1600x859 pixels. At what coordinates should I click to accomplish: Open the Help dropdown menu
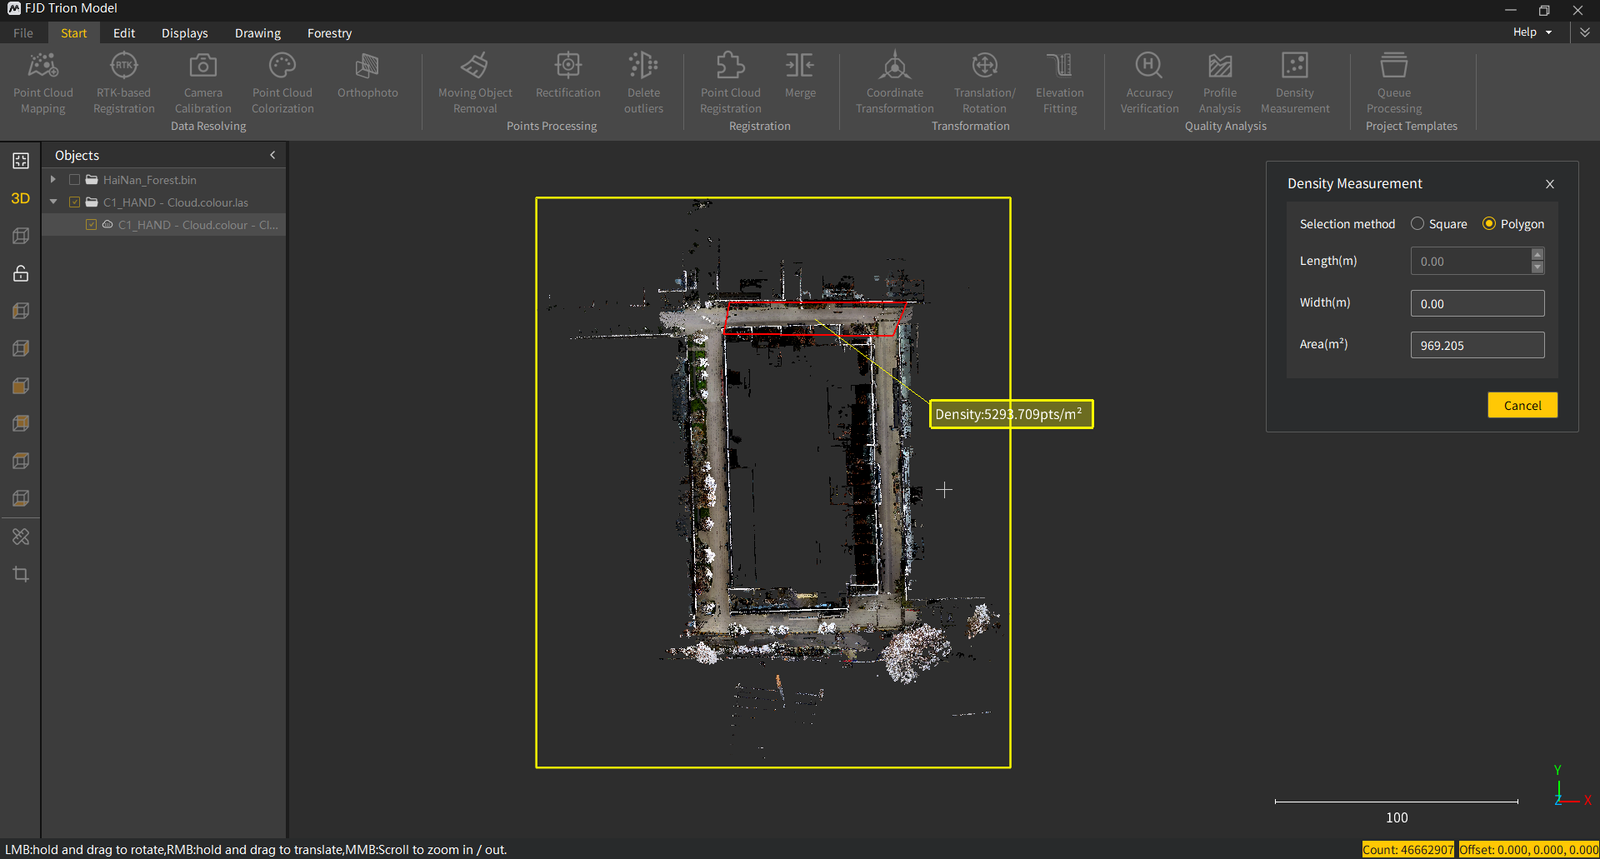[1532, 32]
